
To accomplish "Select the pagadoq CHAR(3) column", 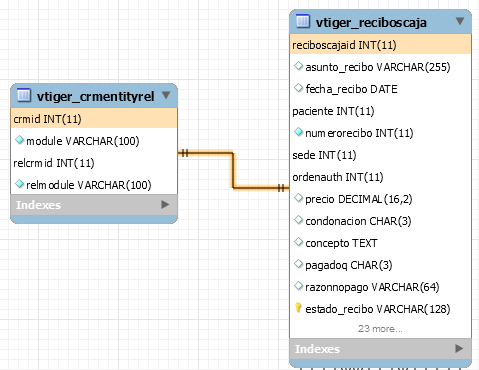I will click(x=380, y=265).
